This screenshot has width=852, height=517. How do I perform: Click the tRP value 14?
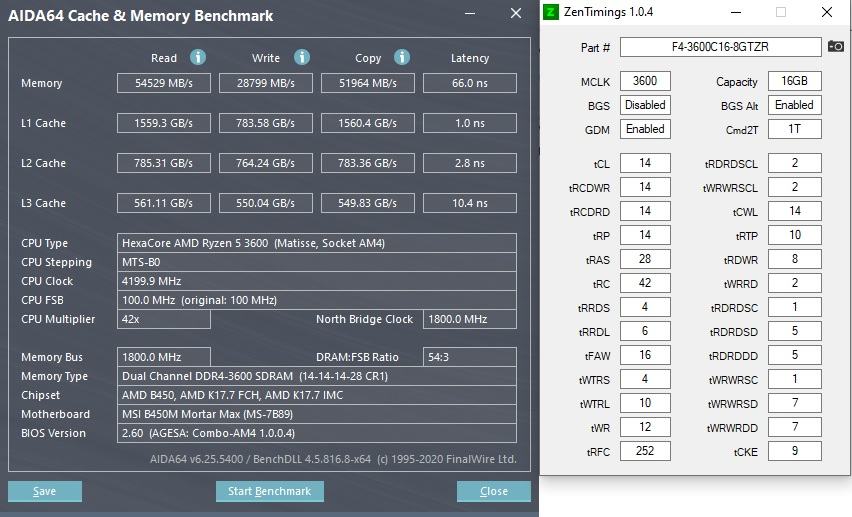tap(645, 235)
